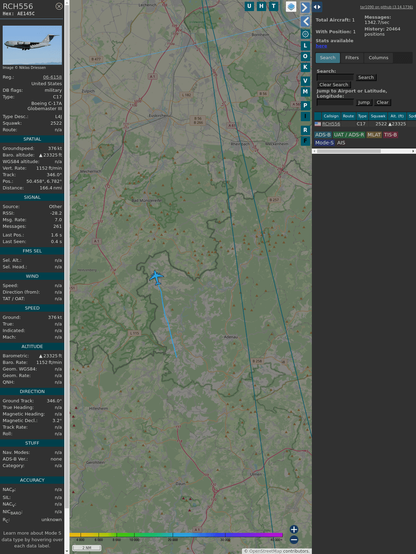Click the Mode-S source legend label
This screenshot has height=554, width=416.
pyautogui.click(x=324, y=143)
